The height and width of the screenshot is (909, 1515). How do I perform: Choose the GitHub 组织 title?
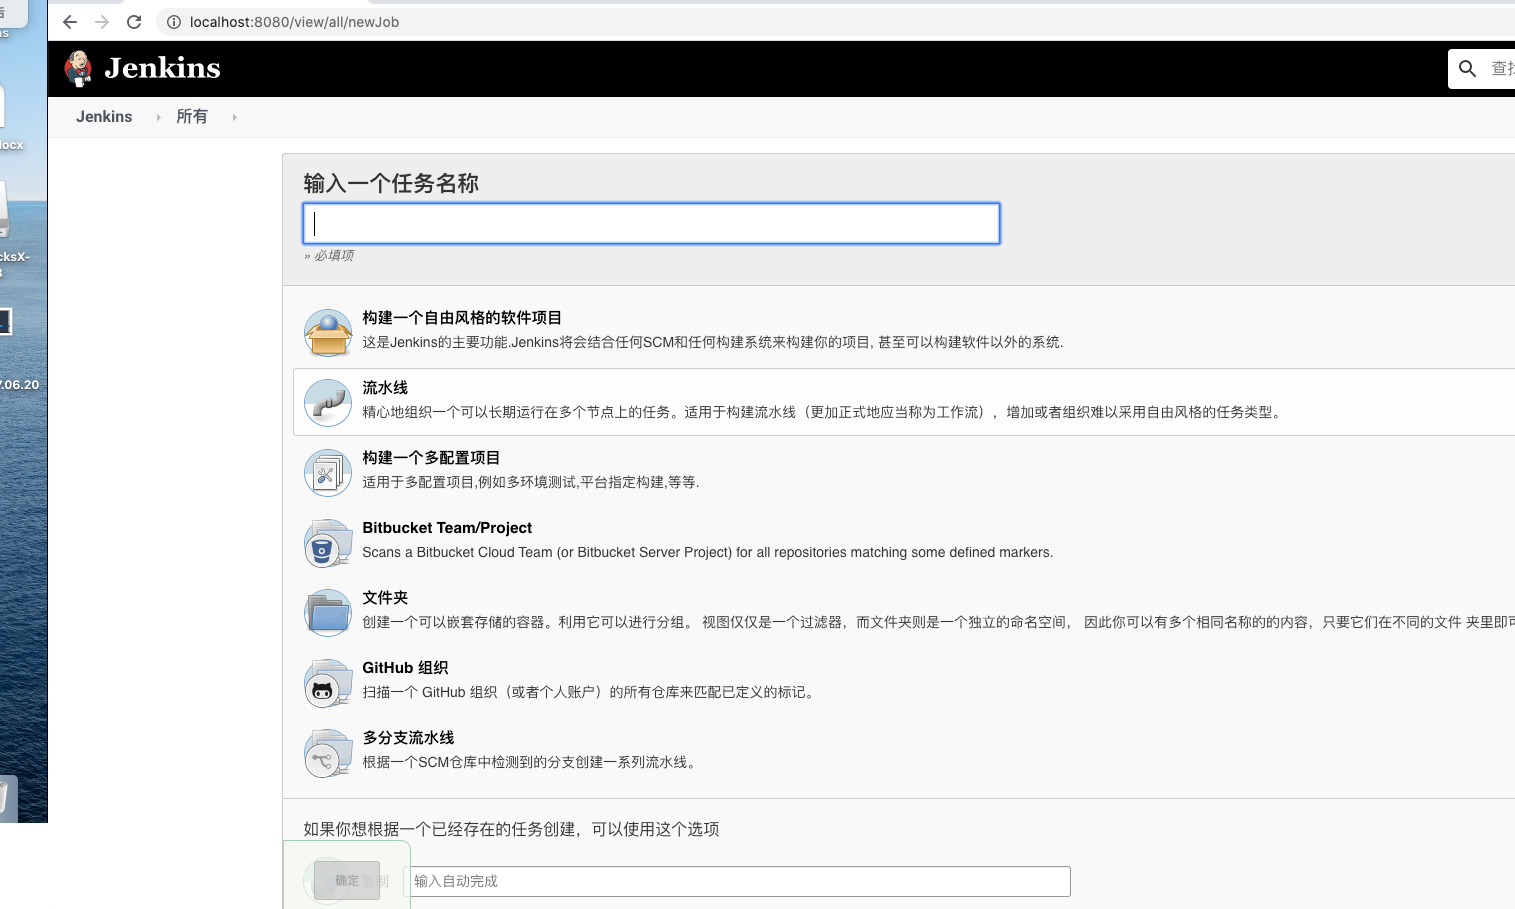(x=405, y=668)
